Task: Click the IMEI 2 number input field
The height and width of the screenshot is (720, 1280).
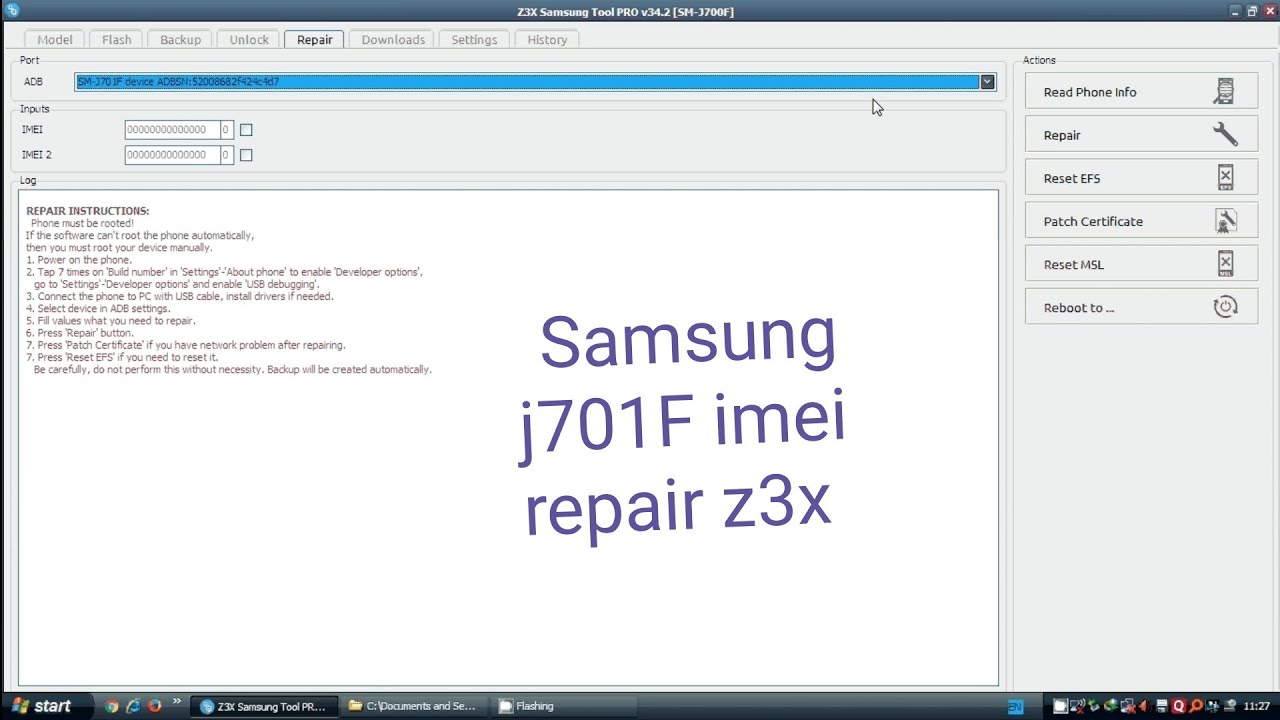Action: pyautogui.click(x=172, y=155)
